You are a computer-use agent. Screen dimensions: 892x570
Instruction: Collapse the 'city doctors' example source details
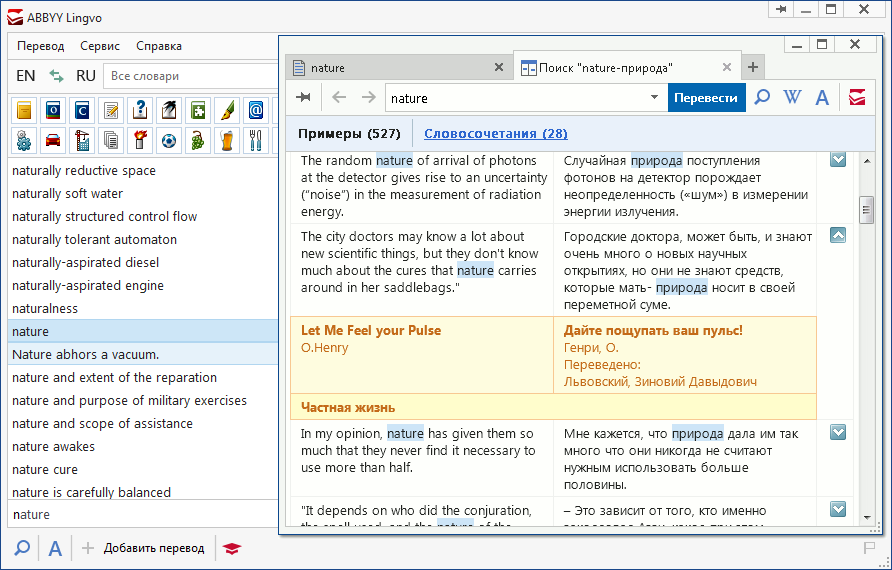tap(838, 235)
